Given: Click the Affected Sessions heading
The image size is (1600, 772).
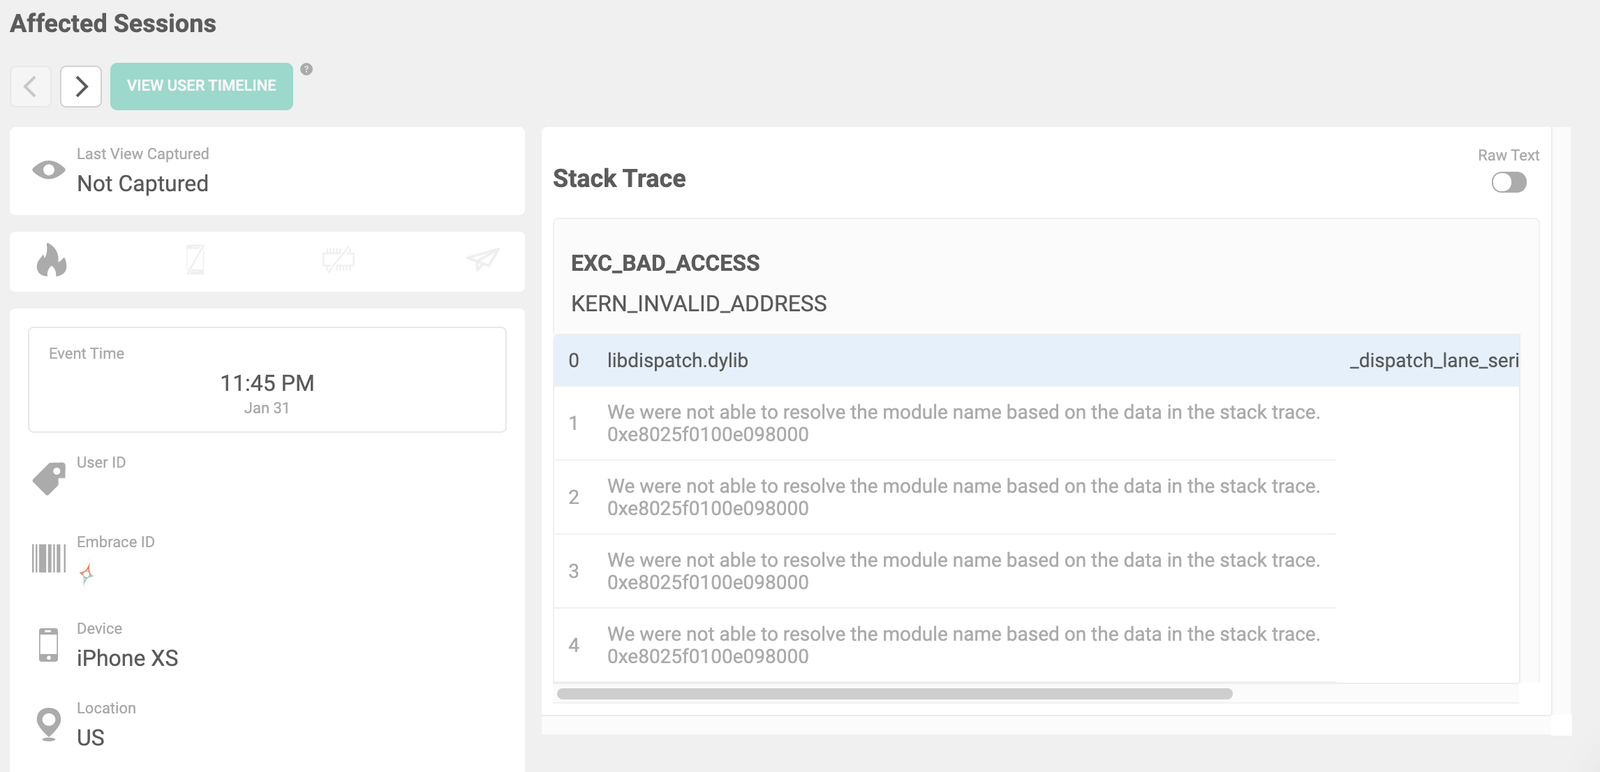Looking at the screenshot, I should point(113,23).
